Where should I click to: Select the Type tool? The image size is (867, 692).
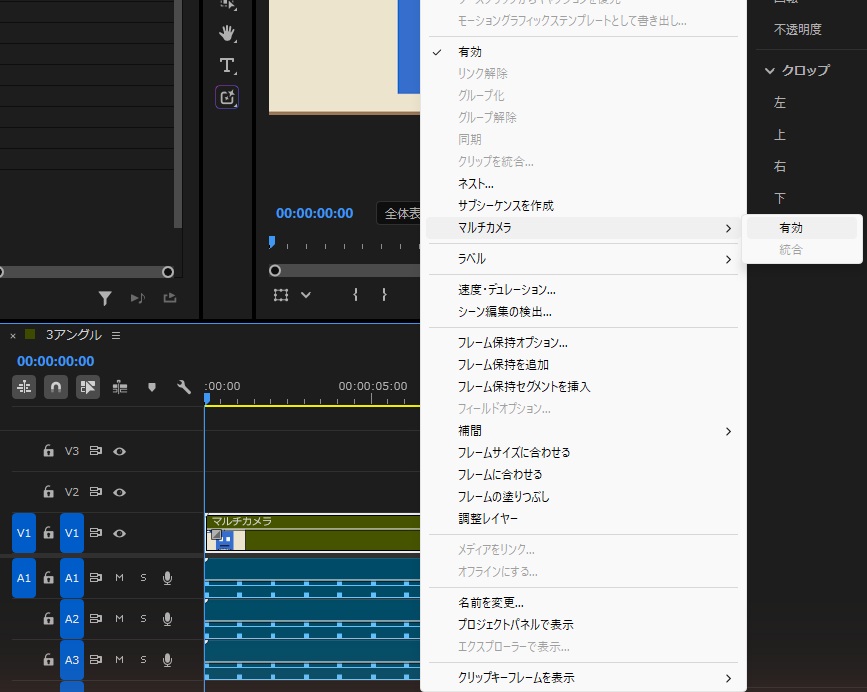(227, 66)
